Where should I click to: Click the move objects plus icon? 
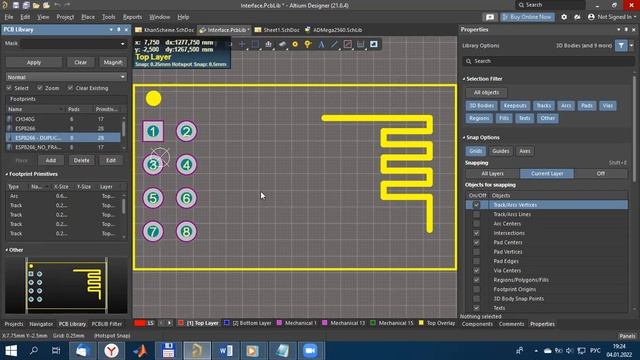(242, 44)
